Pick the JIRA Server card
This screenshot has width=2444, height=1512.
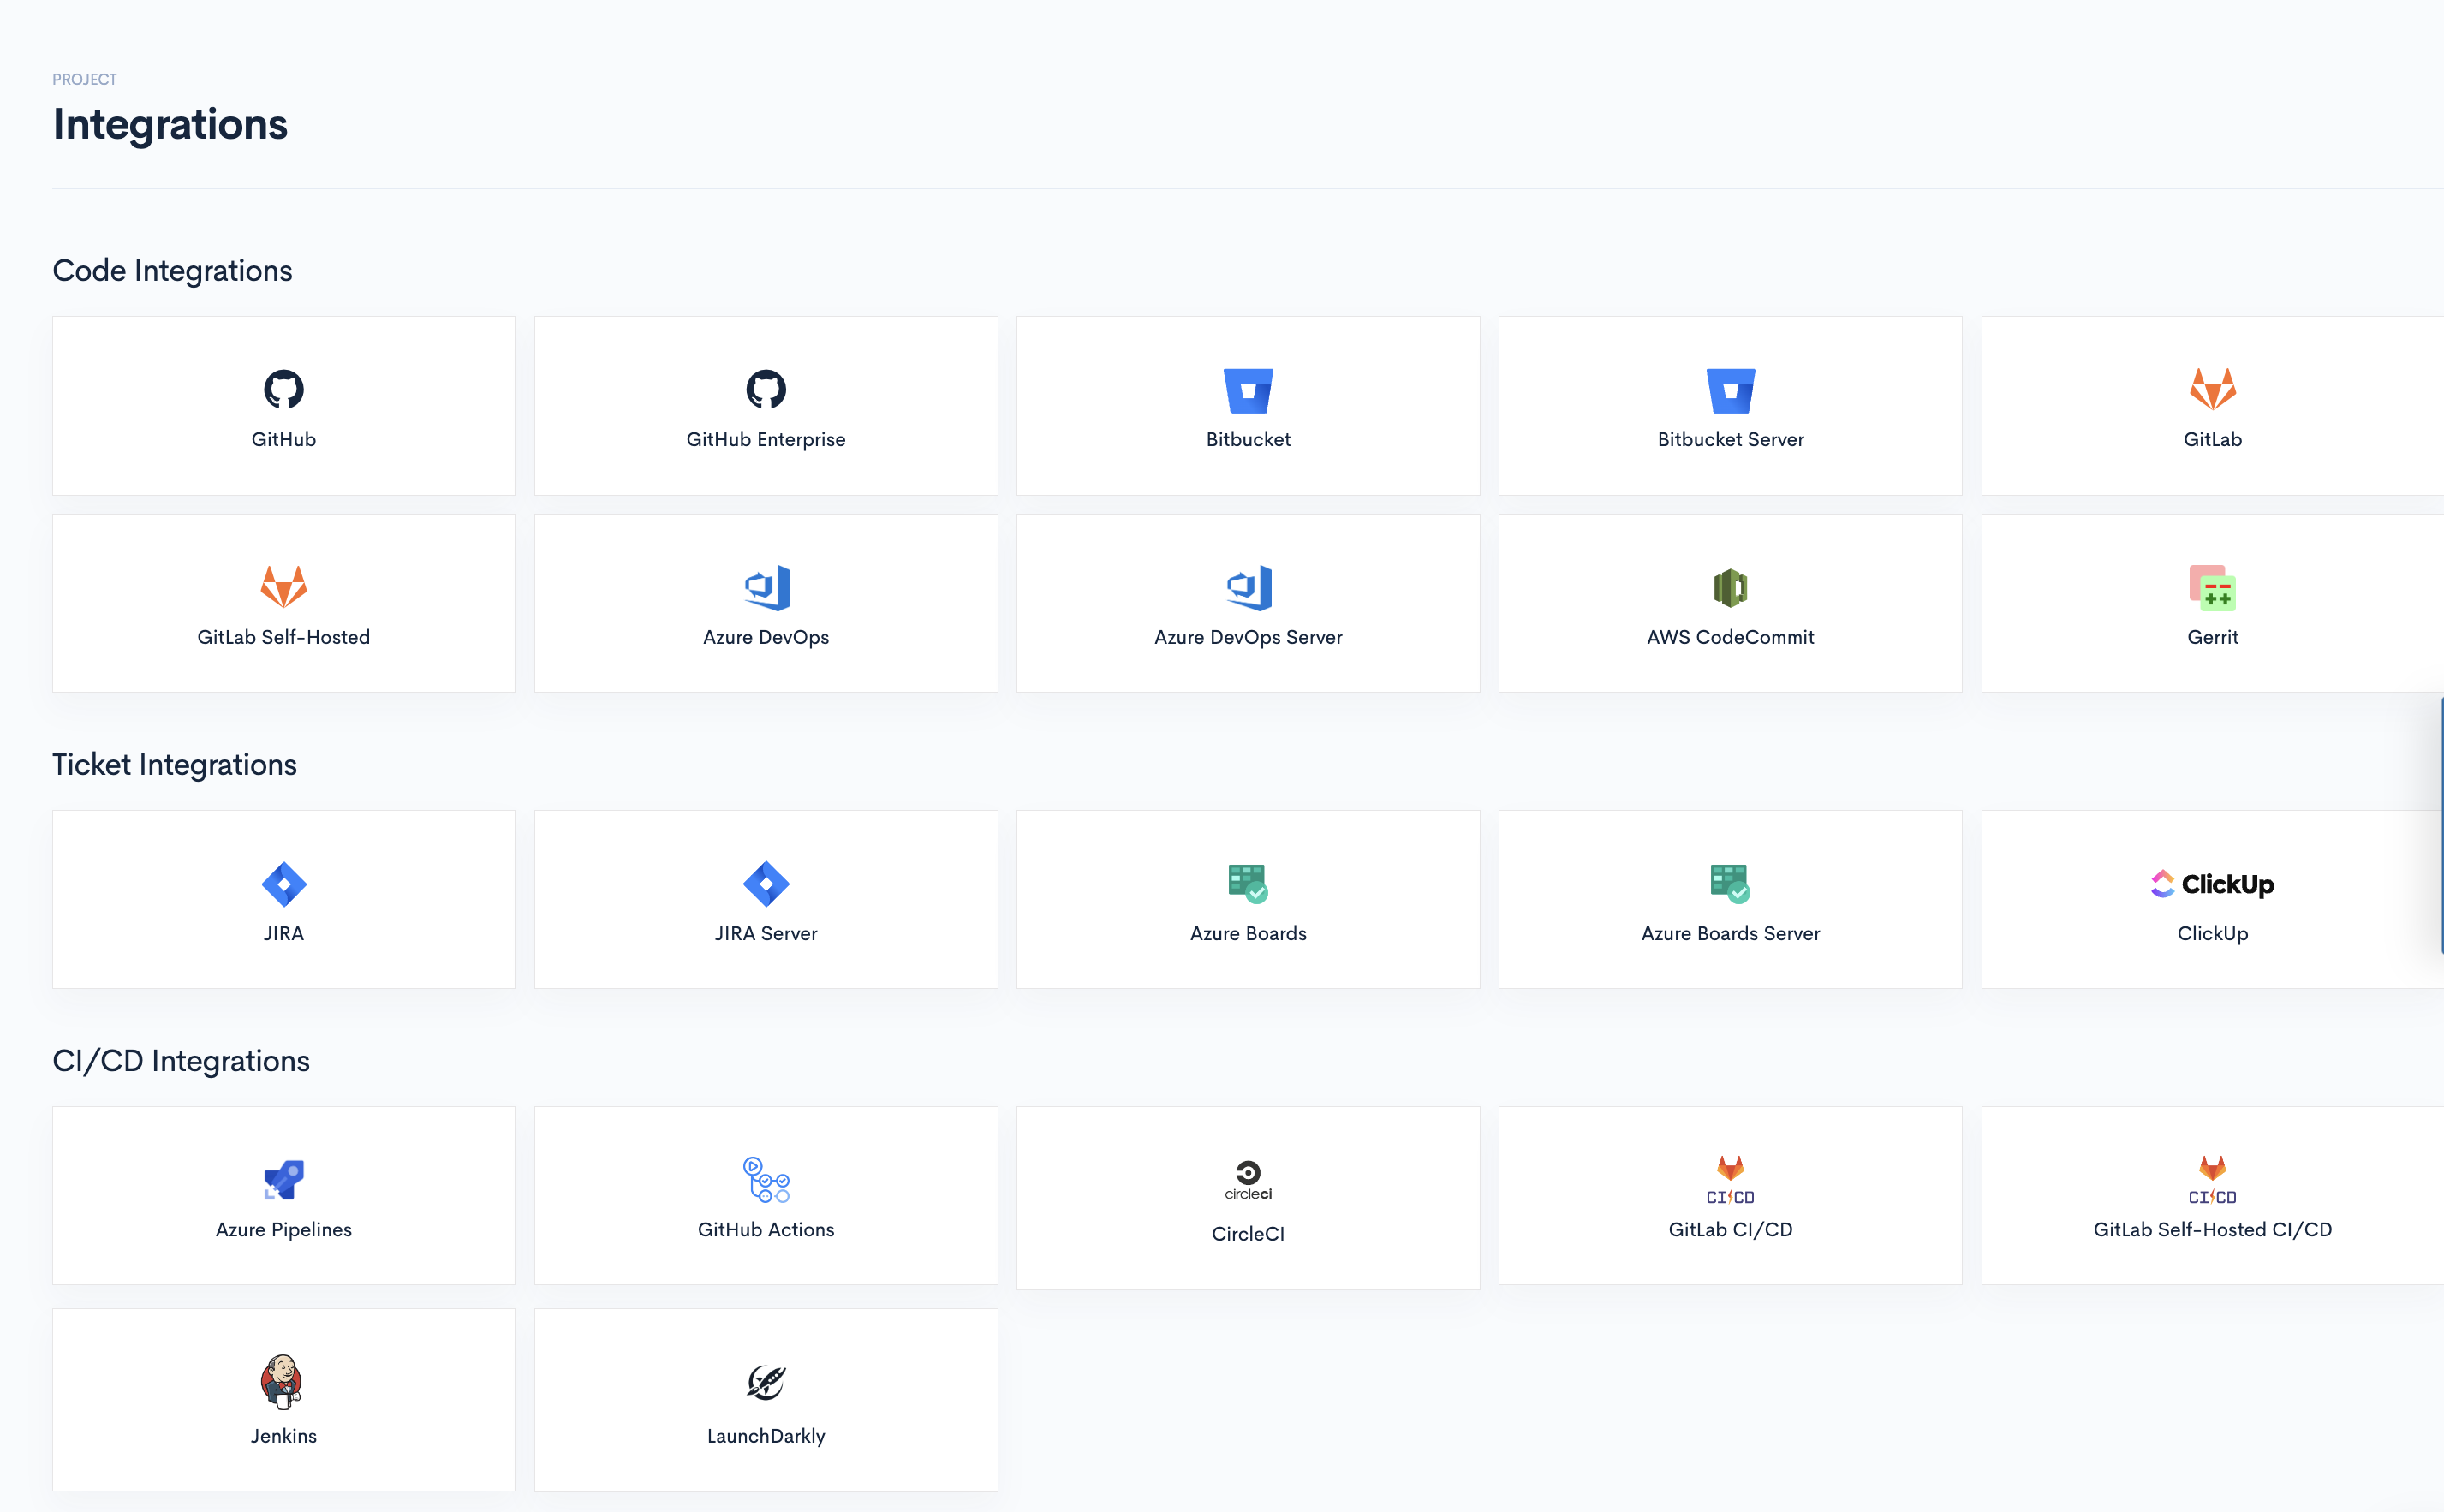tap(766, 899)
